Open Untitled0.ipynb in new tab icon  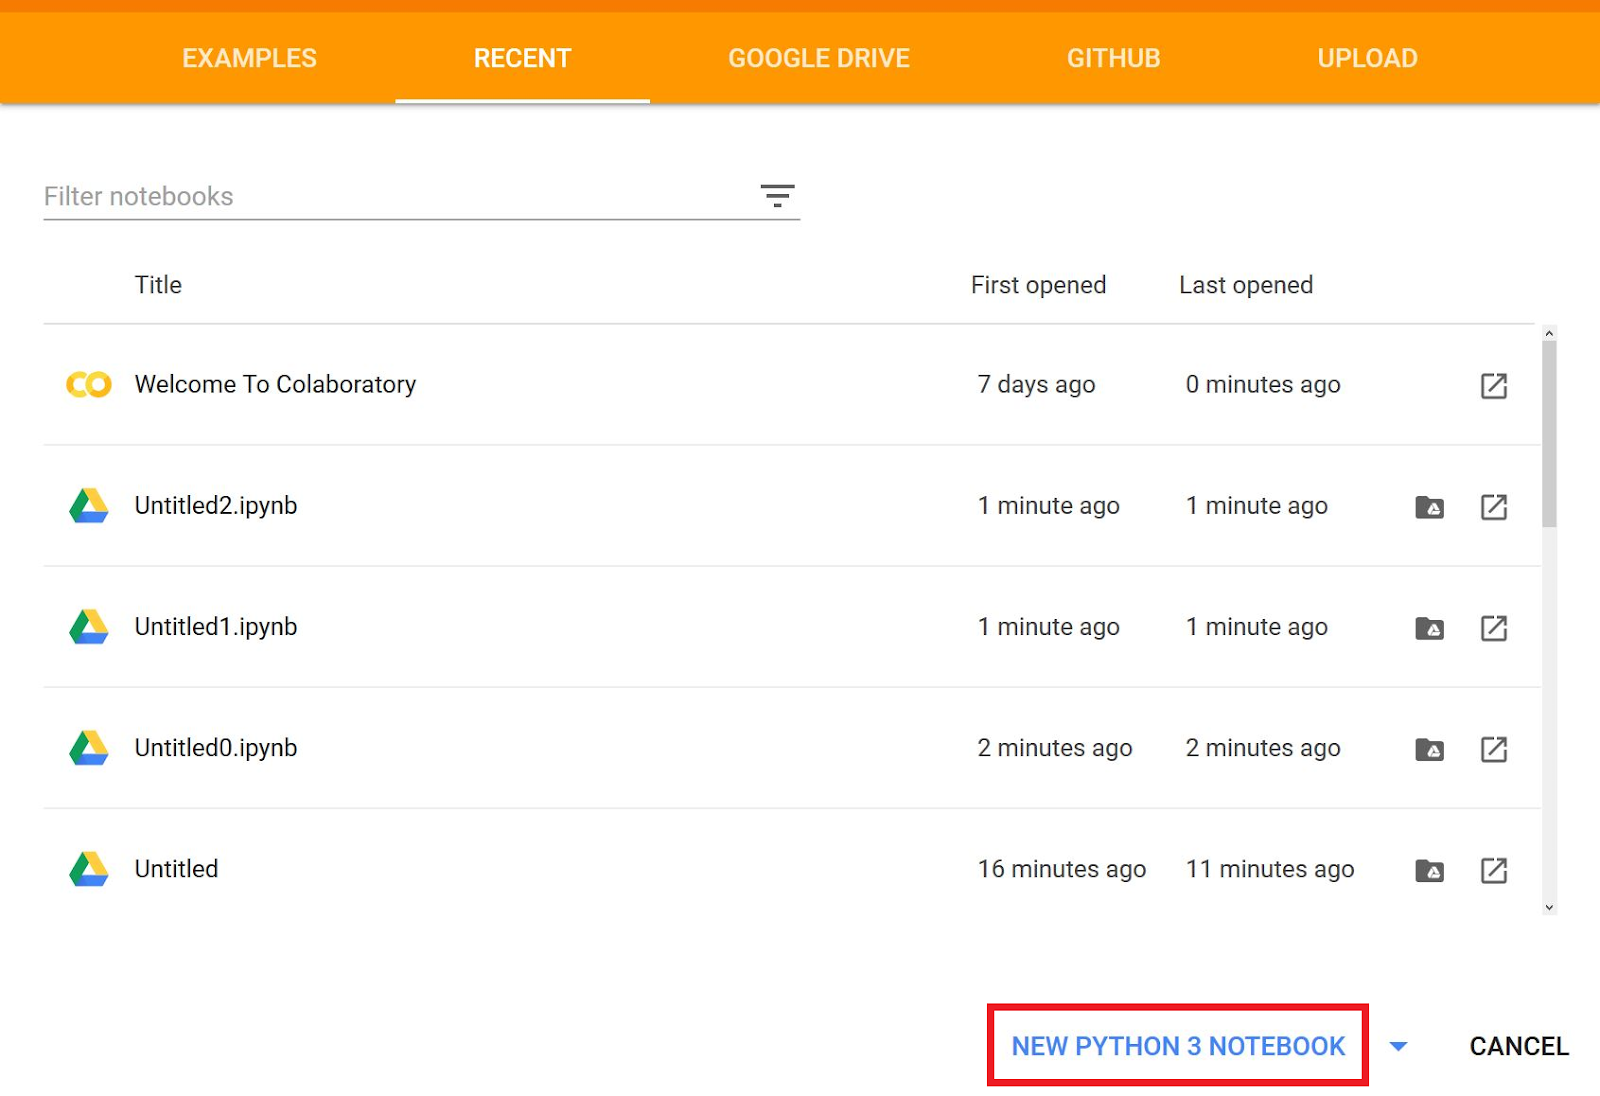(1494, 749)
